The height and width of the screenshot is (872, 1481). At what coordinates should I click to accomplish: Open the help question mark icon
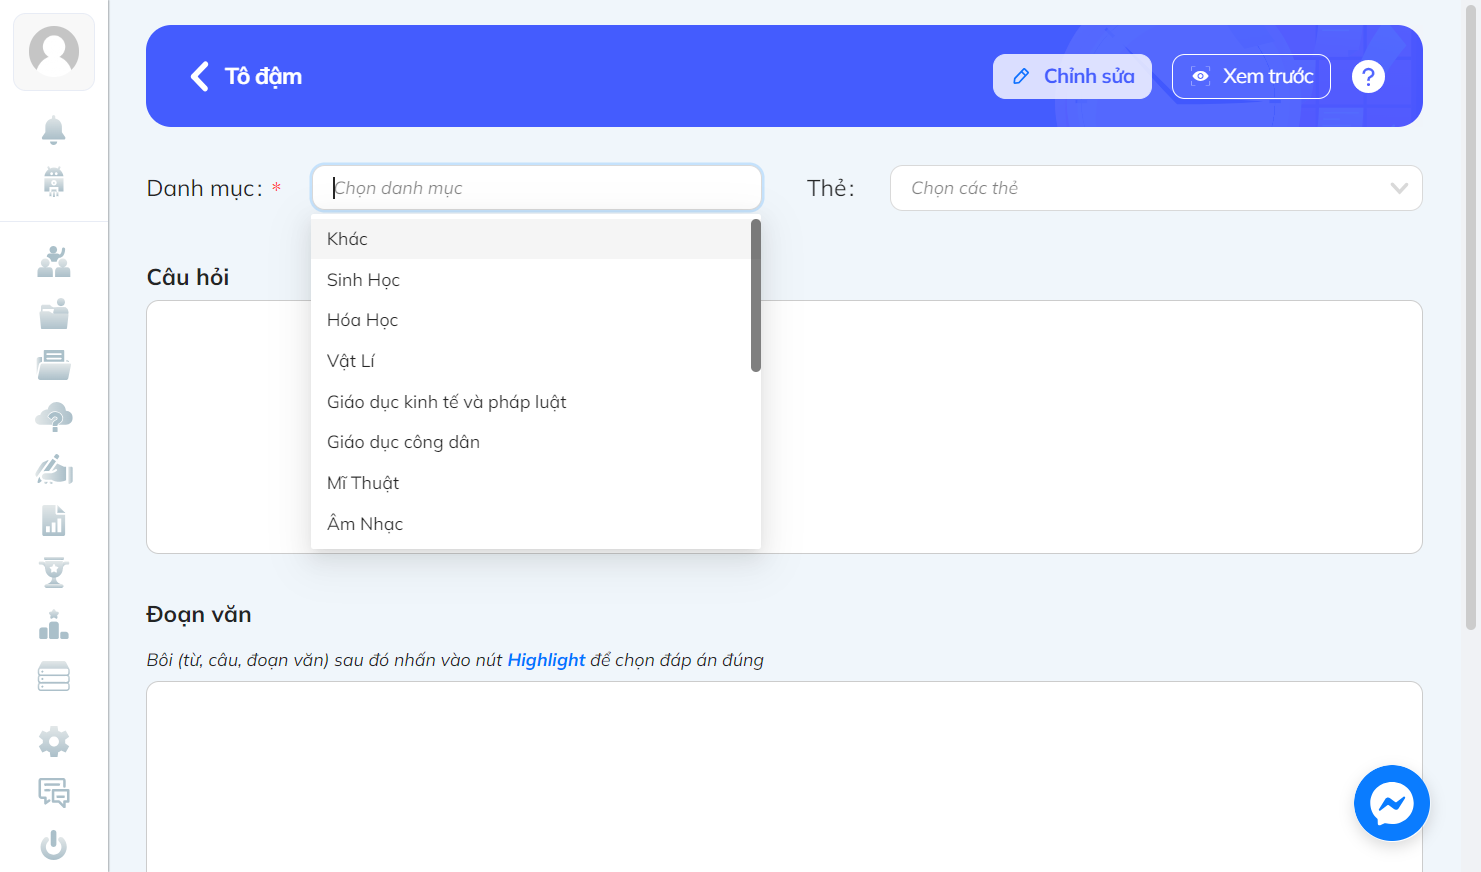[1368, 76]
